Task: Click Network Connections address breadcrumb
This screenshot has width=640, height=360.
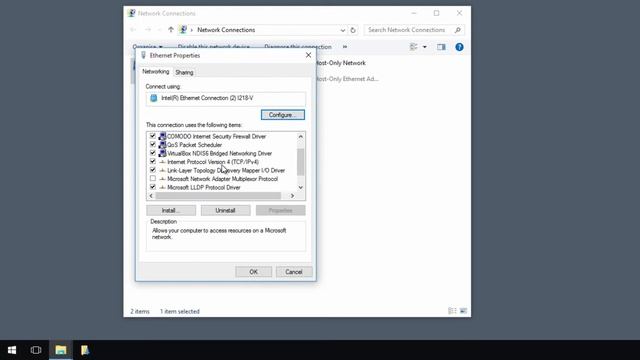Action: coord(226,30)
